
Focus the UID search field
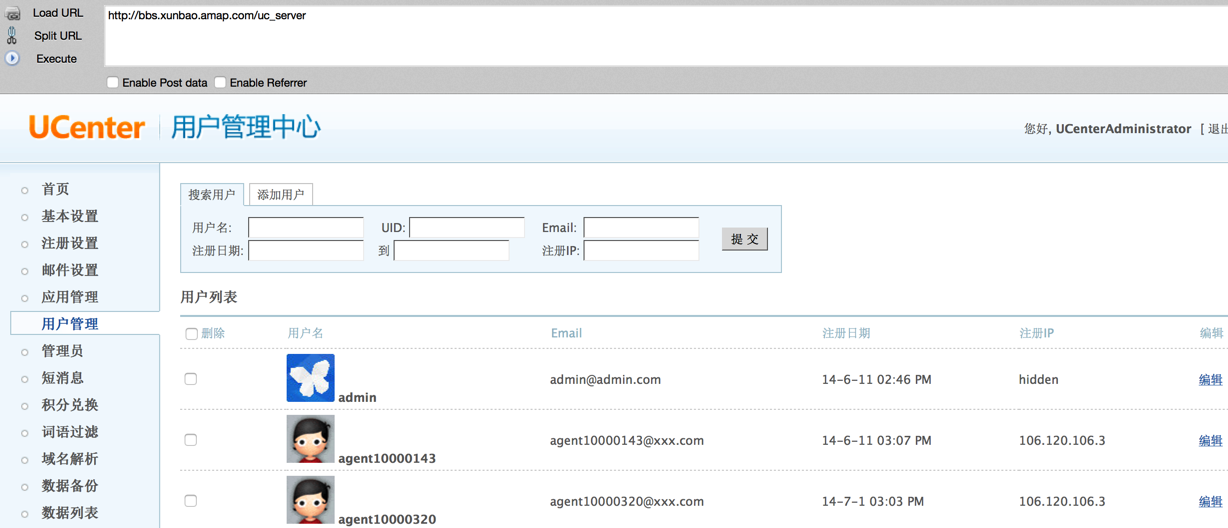467,228
